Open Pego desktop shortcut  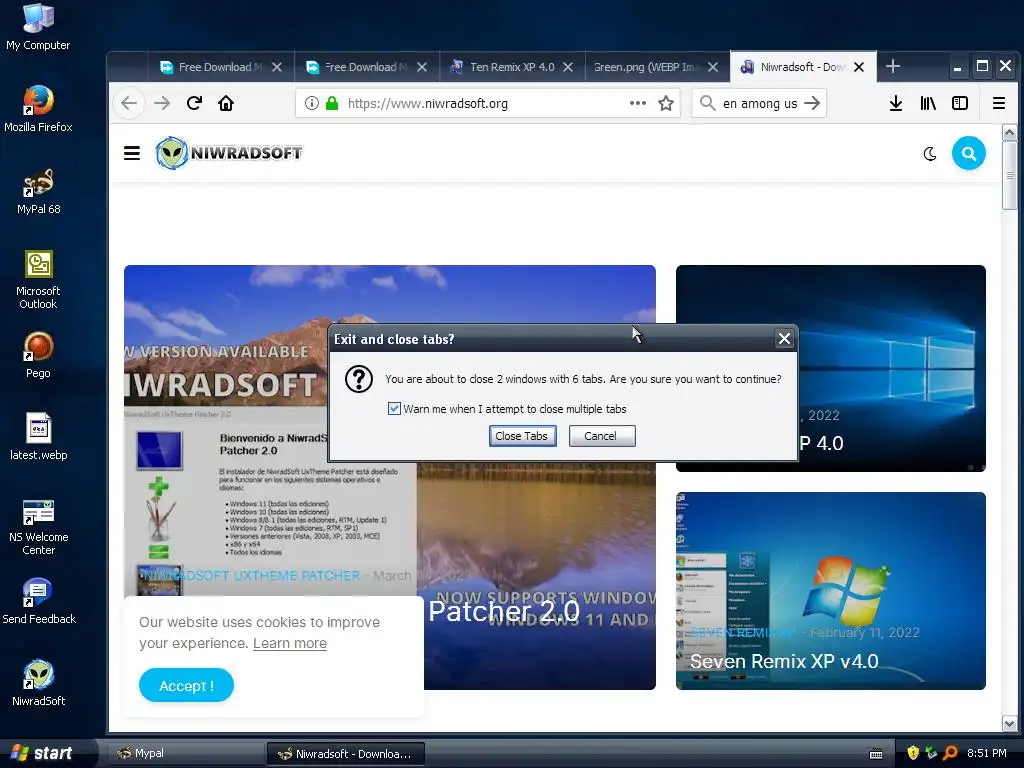click(x=38, y=355)
